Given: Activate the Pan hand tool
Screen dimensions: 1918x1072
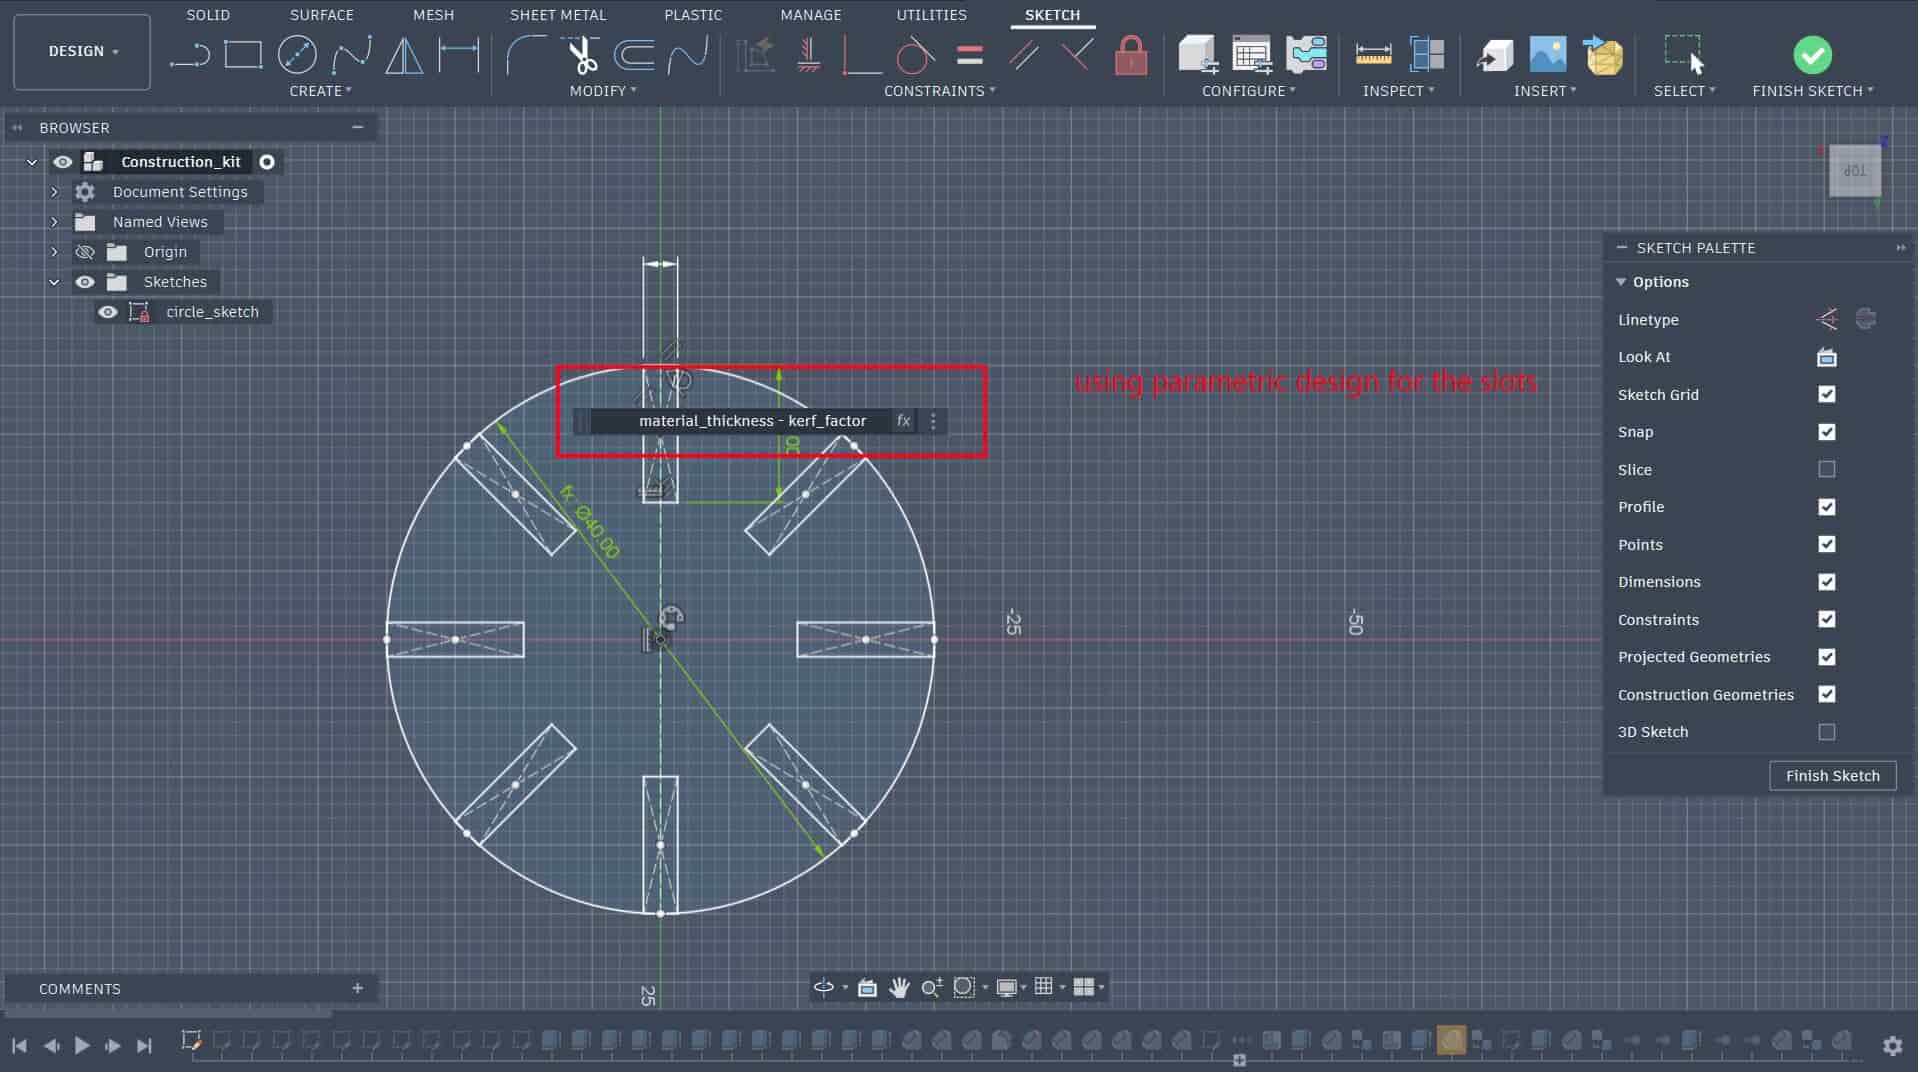Looking at the screenshot, I should coord(899,987).
